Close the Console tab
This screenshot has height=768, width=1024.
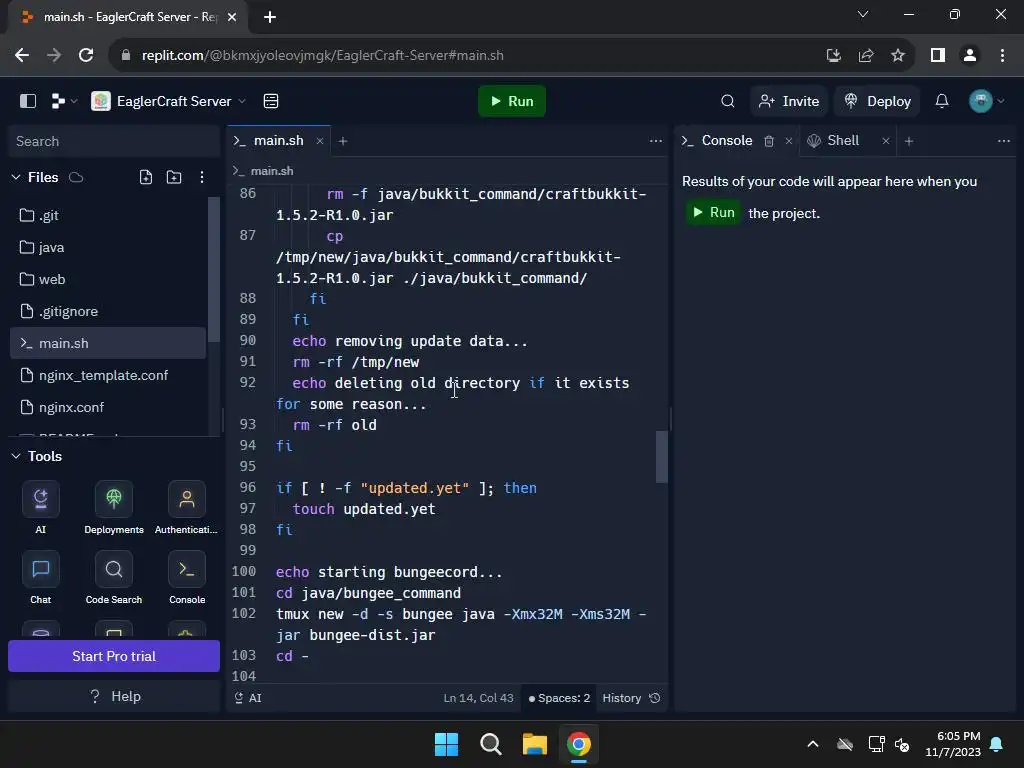pos(788,141)
